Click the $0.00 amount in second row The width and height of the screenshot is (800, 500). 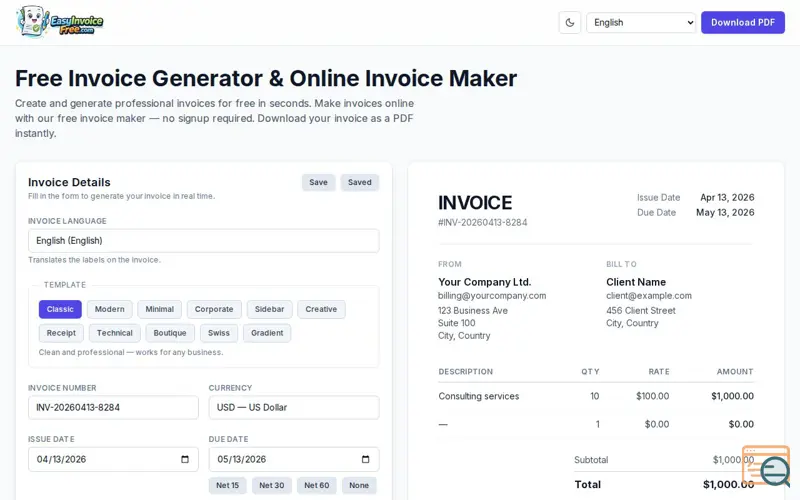[741, 424]
